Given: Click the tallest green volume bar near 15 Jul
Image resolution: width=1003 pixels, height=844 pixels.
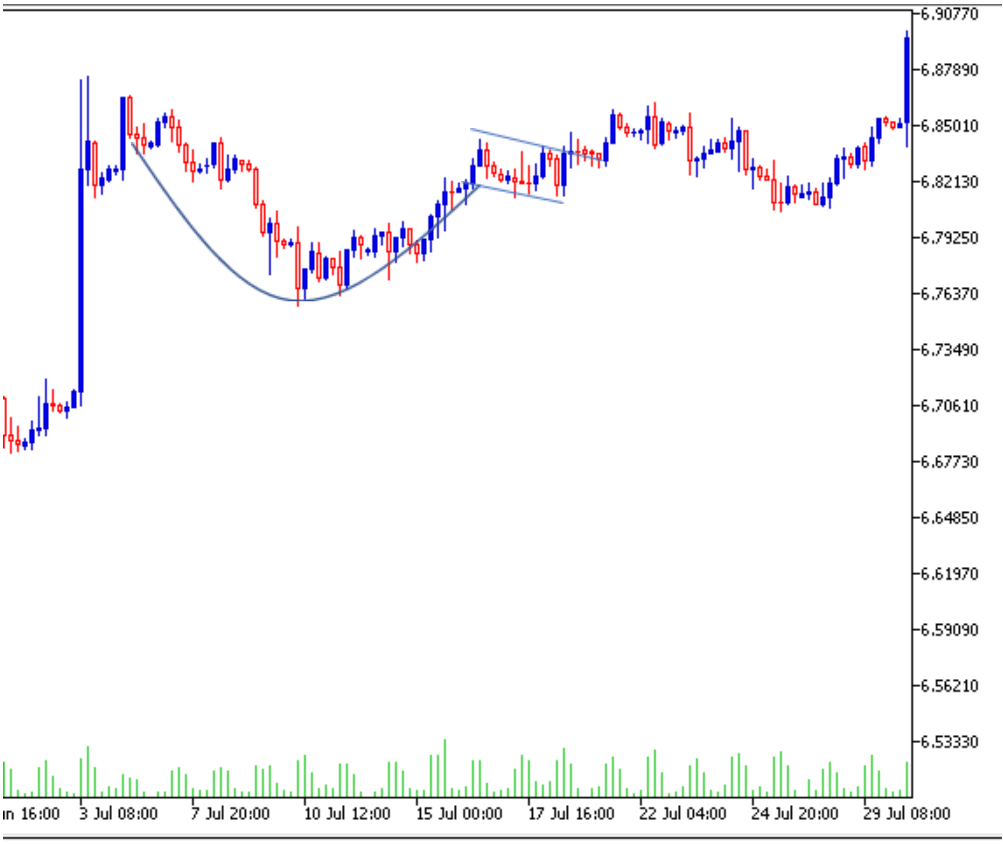Looking at the screenshot, I should [x=444, y=768].
